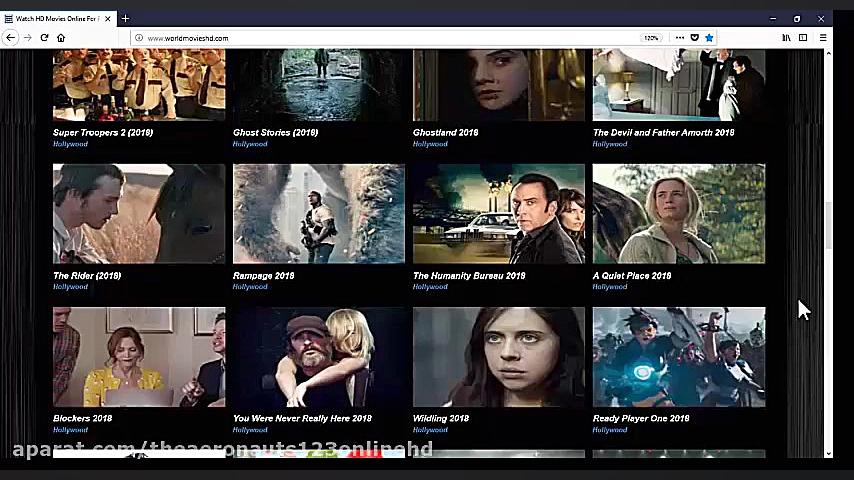The height and width of the screenshot is (480, 854).
Task: Click the site information icon in address bar
Action: (139, 38)
